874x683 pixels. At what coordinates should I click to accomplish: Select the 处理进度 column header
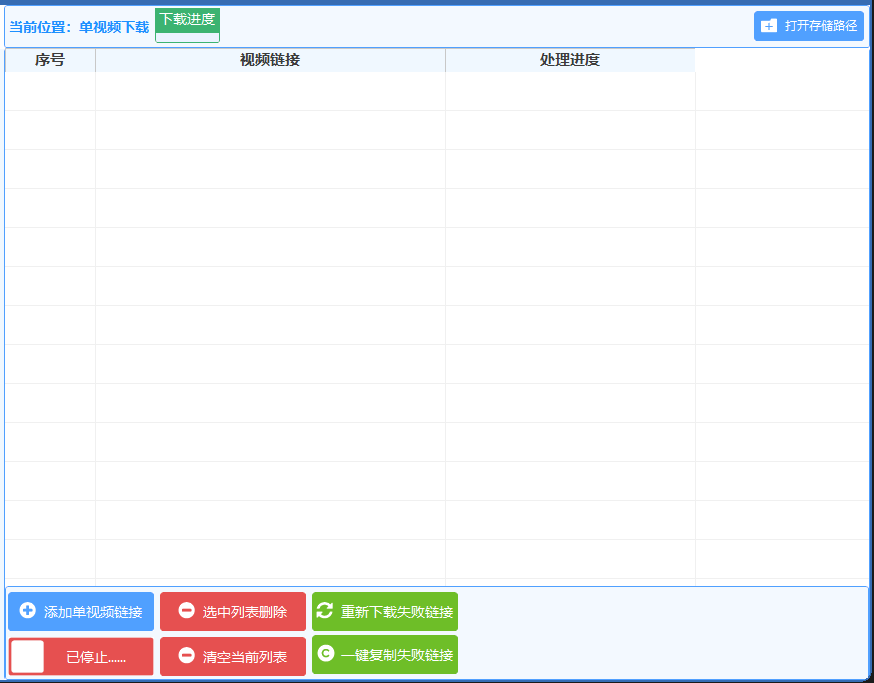click(x=570, y=60)
